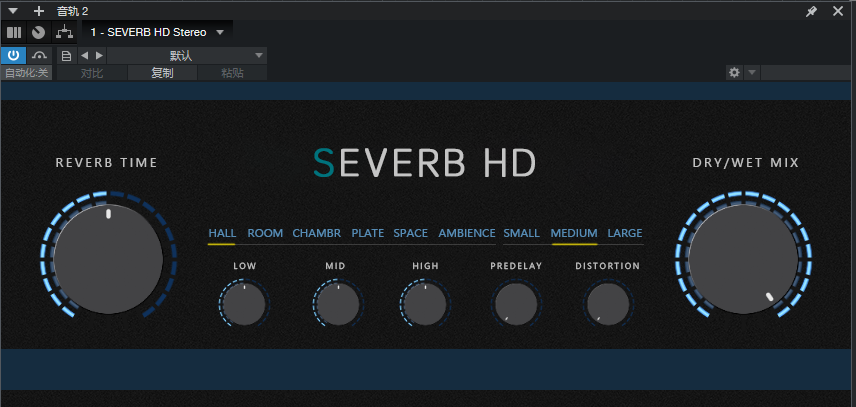Click the 音轨 2 track title
The width and height of the screenshot is (856, 407).
coord(73,11)
